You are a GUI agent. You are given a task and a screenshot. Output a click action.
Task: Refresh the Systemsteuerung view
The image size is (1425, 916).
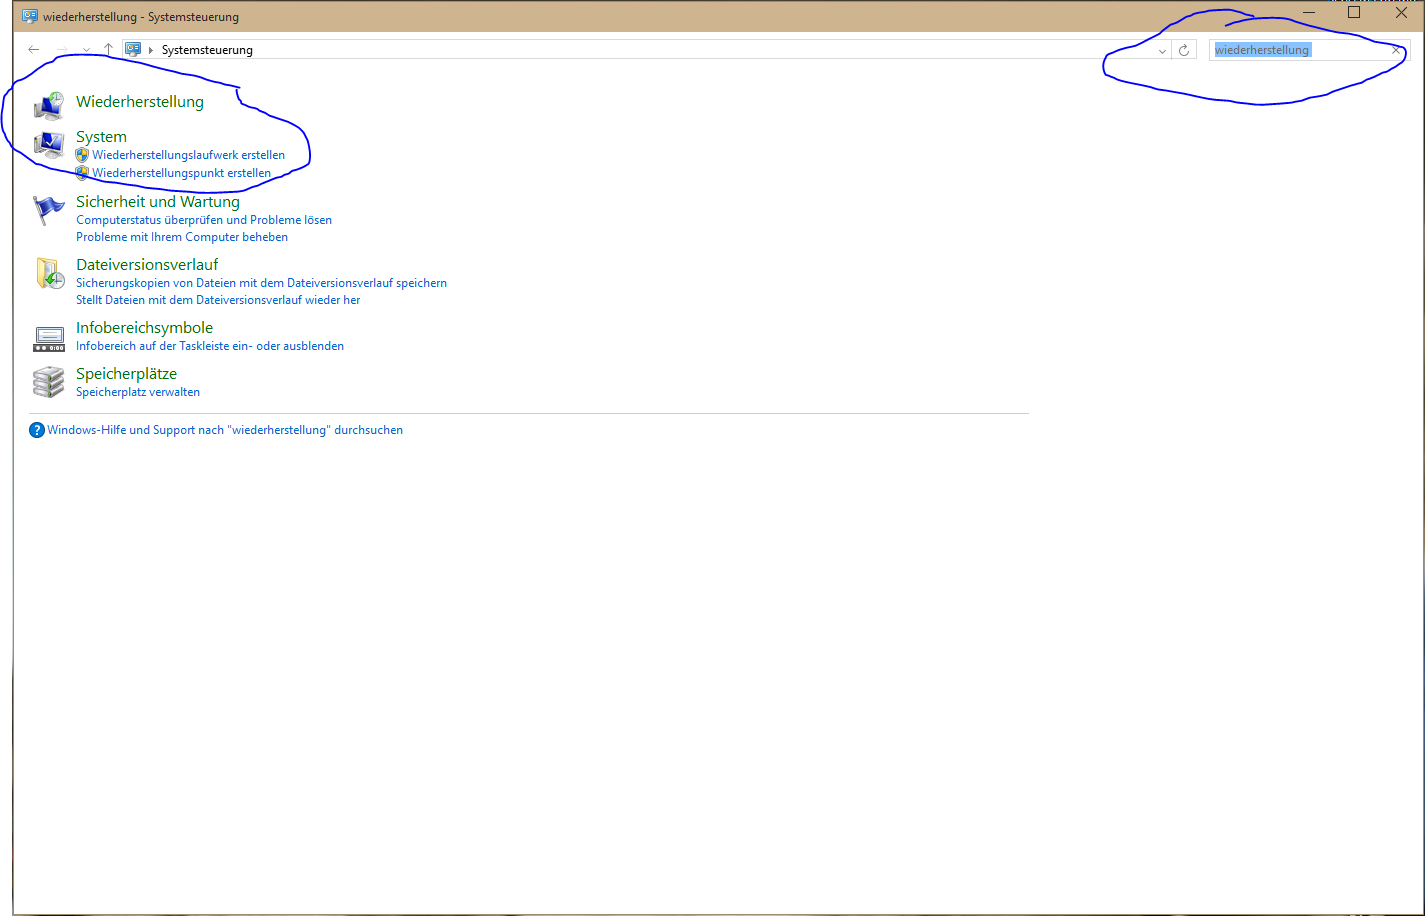tap(1184, 50)
